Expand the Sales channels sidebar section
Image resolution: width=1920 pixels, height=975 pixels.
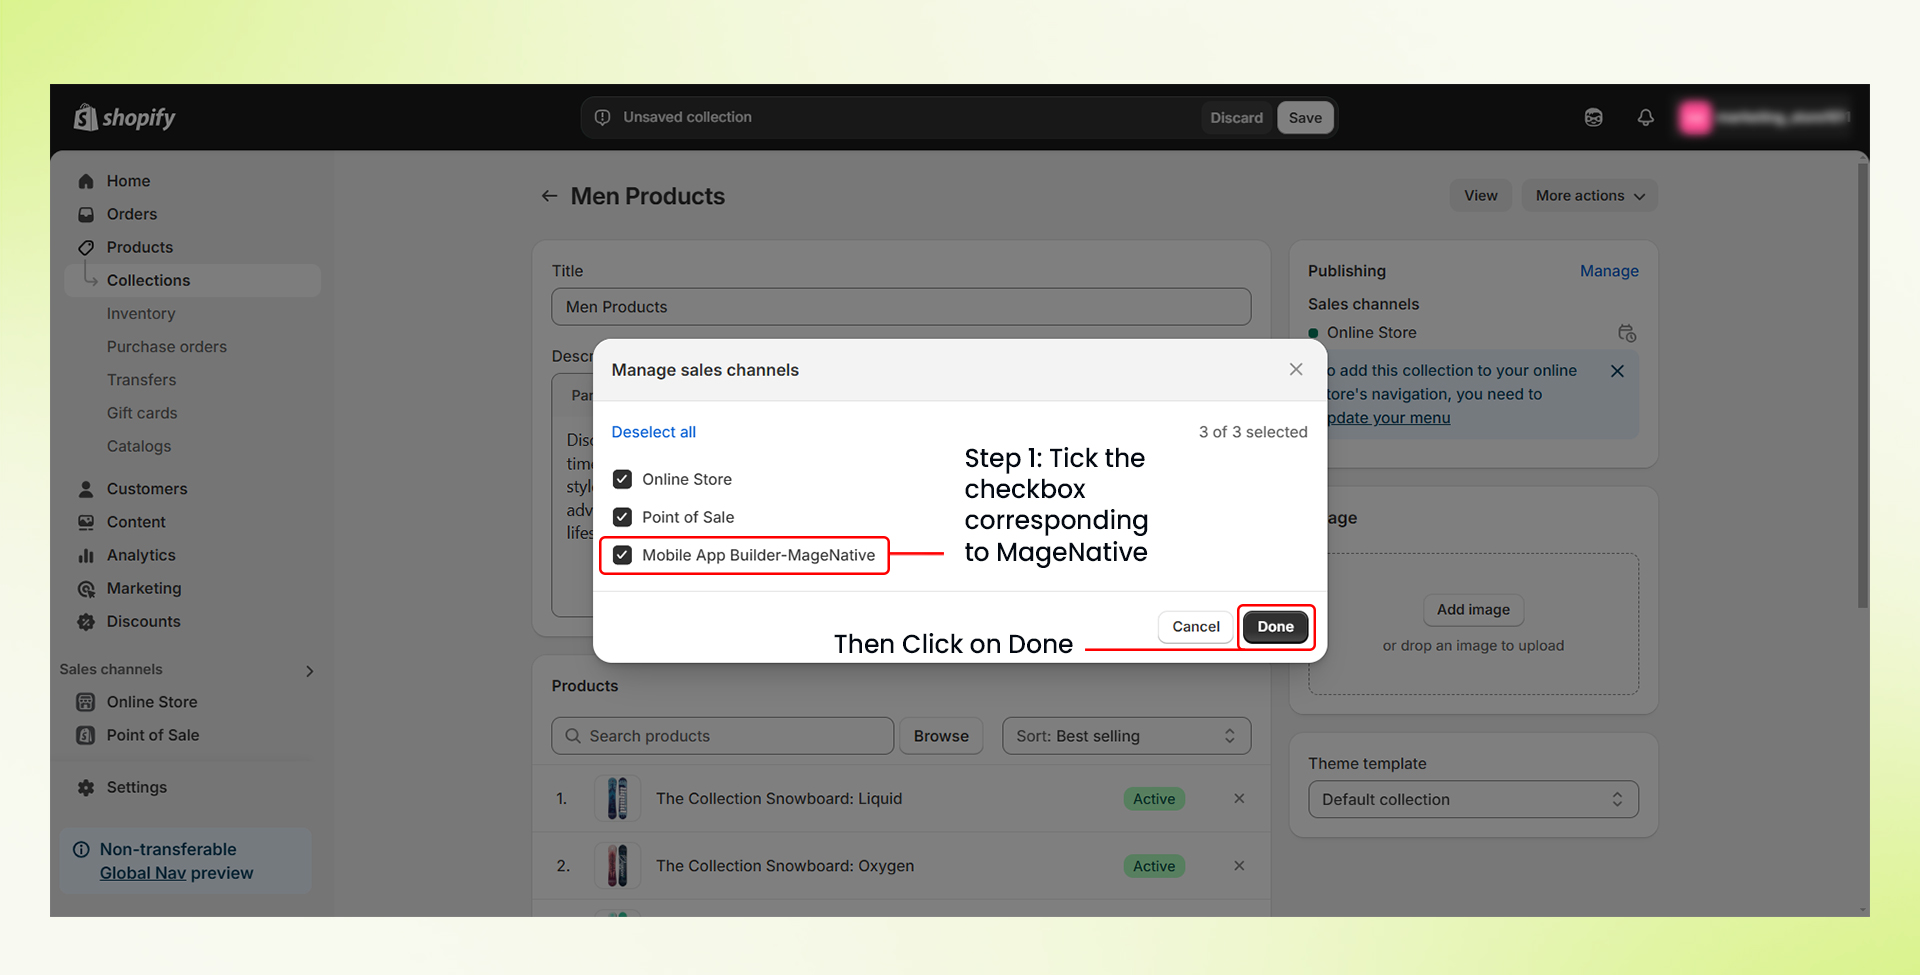point(309,671)
